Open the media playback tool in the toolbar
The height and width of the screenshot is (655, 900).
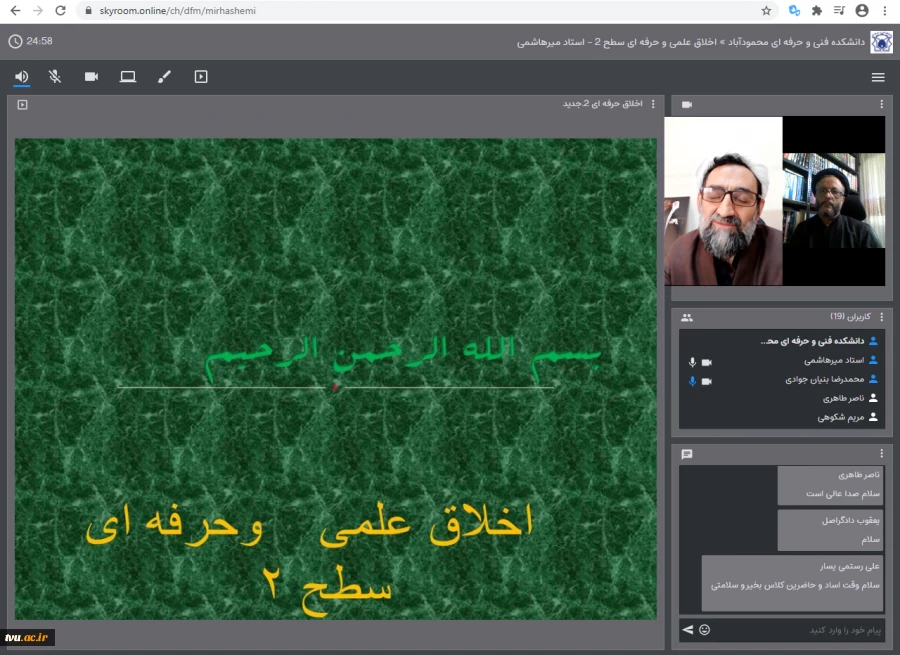click(201, 76)
